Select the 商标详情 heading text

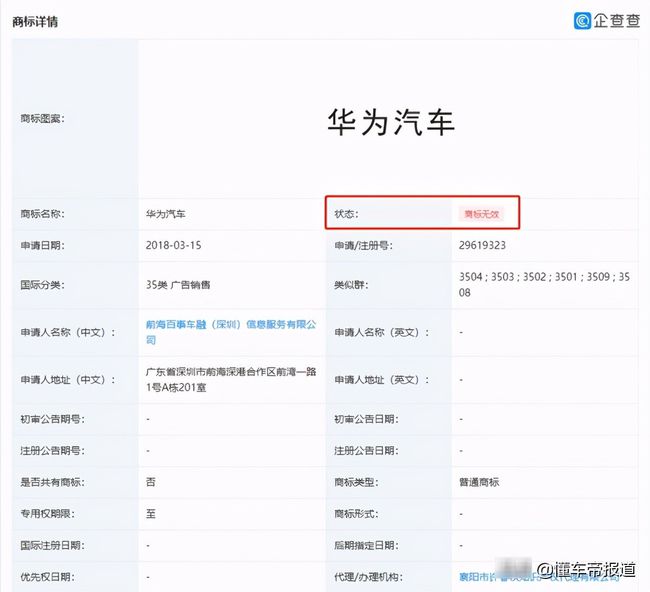pyautogui.click(x=35, y=22)
